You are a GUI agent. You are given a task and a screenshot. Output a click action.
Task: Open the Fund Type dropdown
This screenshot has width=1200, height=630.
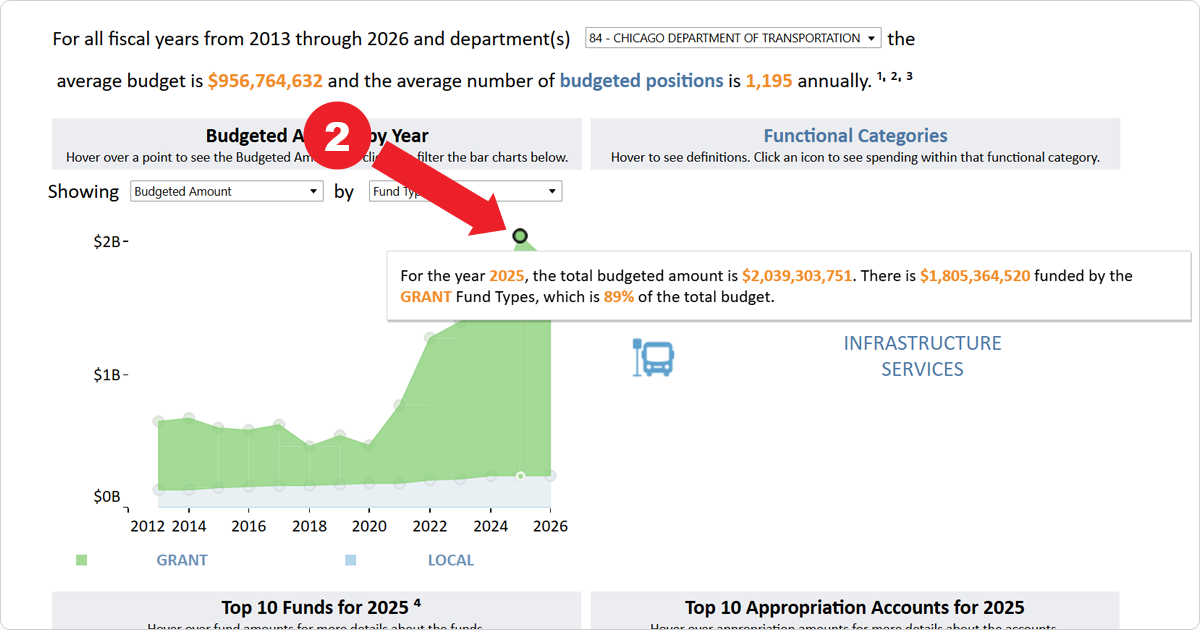tap(465, 191)
